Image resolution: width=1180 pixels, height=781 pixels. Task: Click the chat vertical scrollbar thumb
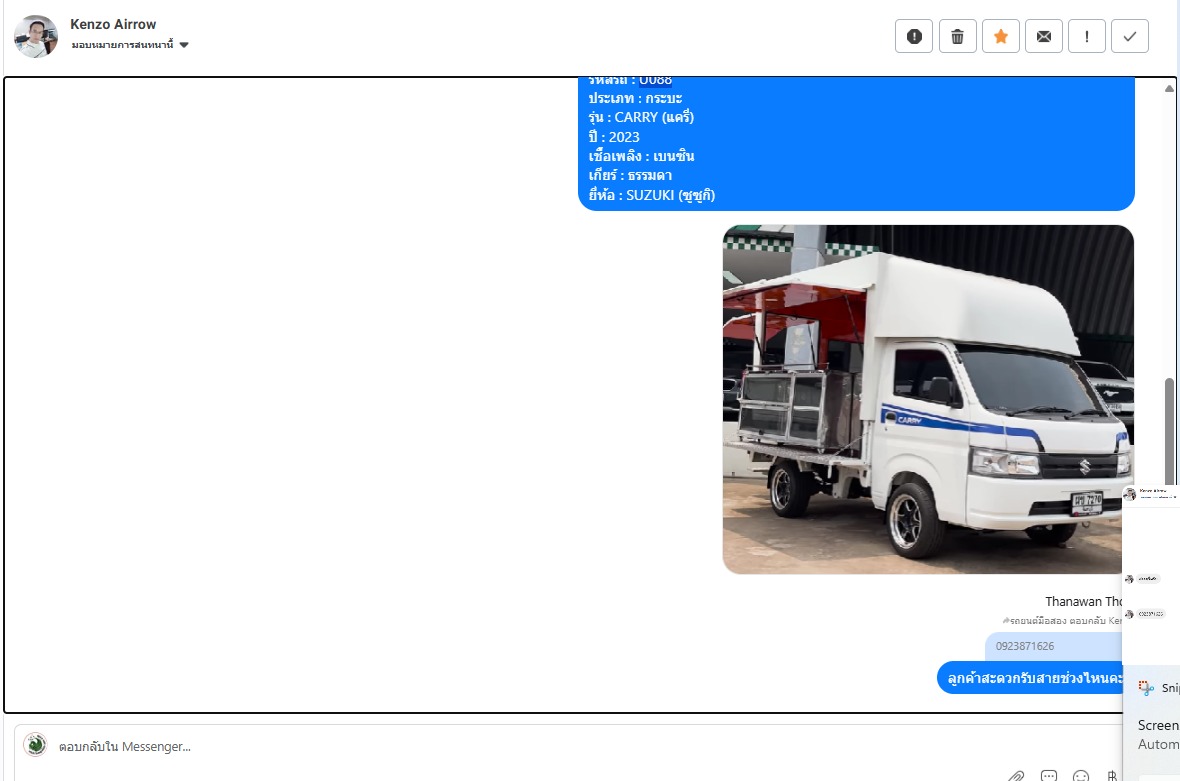click(1169, 430)
